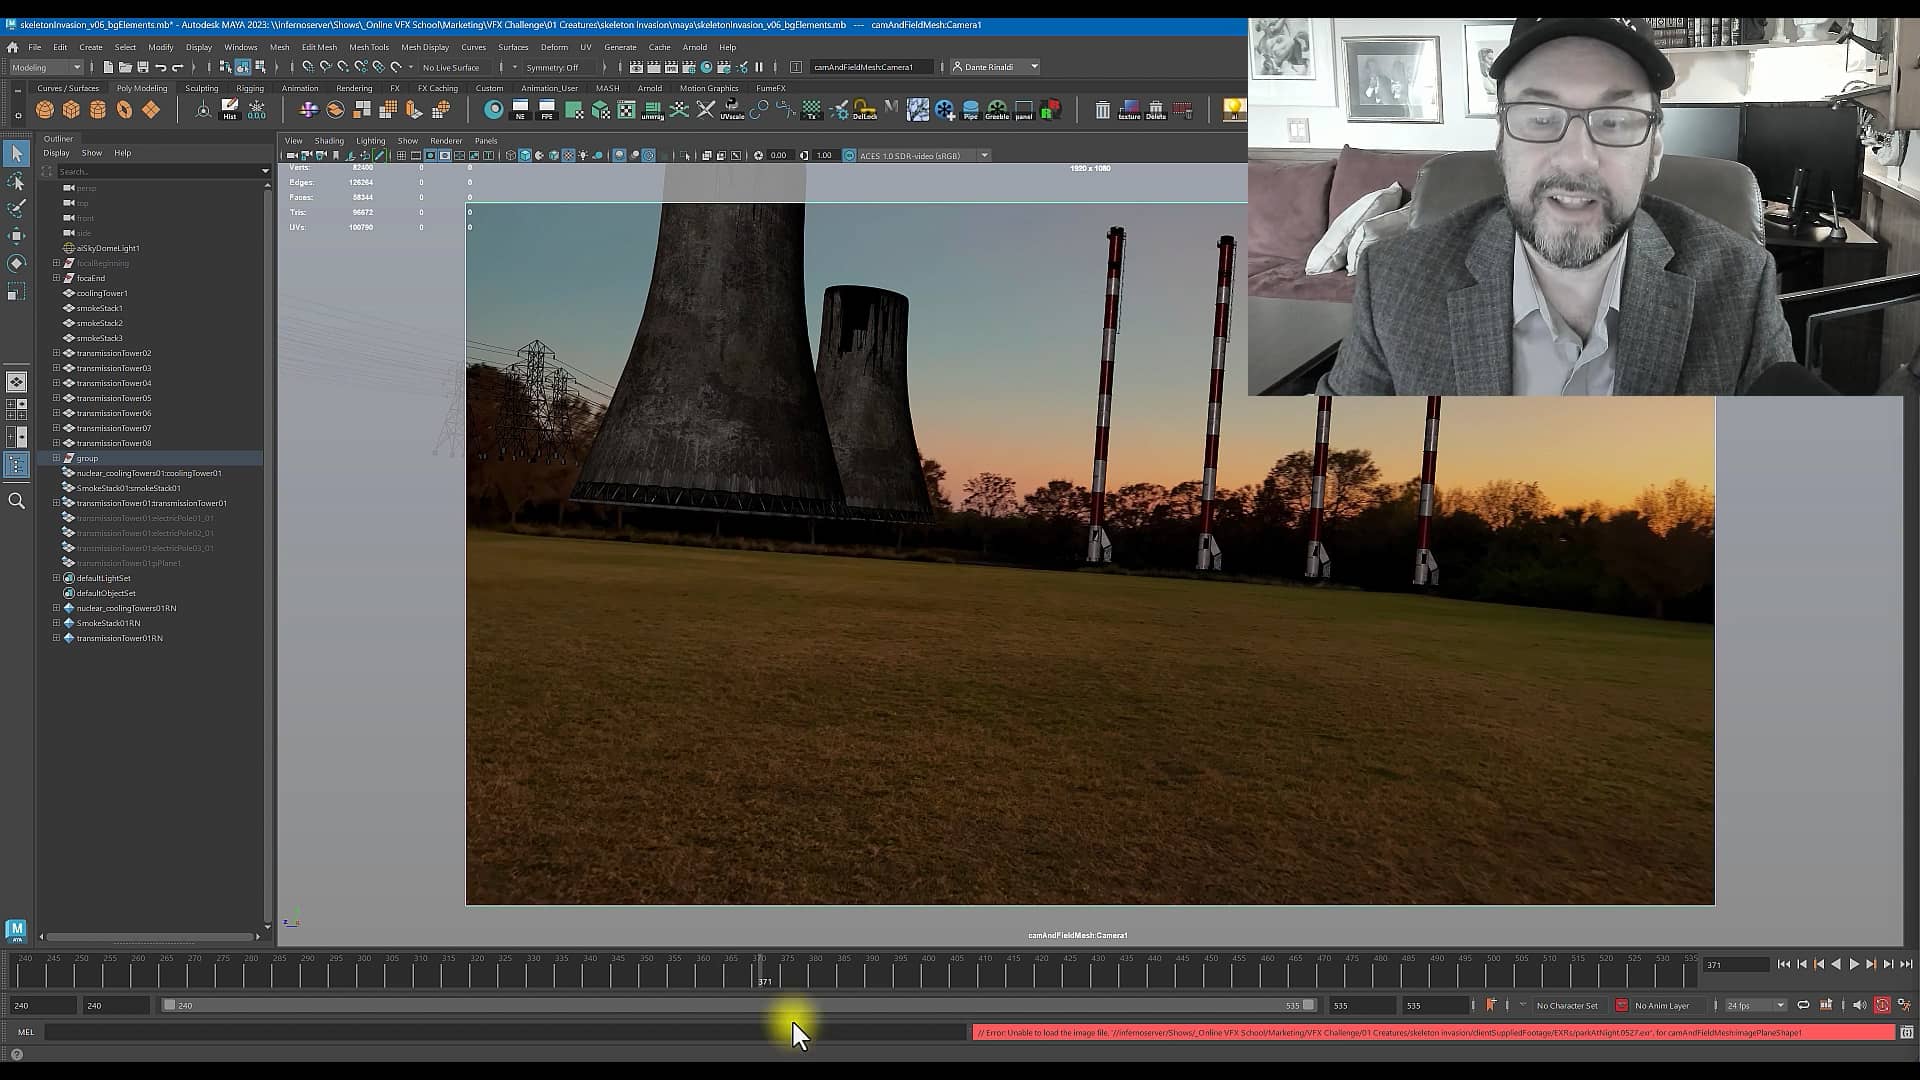Toggle wireframe-on-shaded in the viewport toolbar
This screenshot has width=1920, height=1080.
556,155
